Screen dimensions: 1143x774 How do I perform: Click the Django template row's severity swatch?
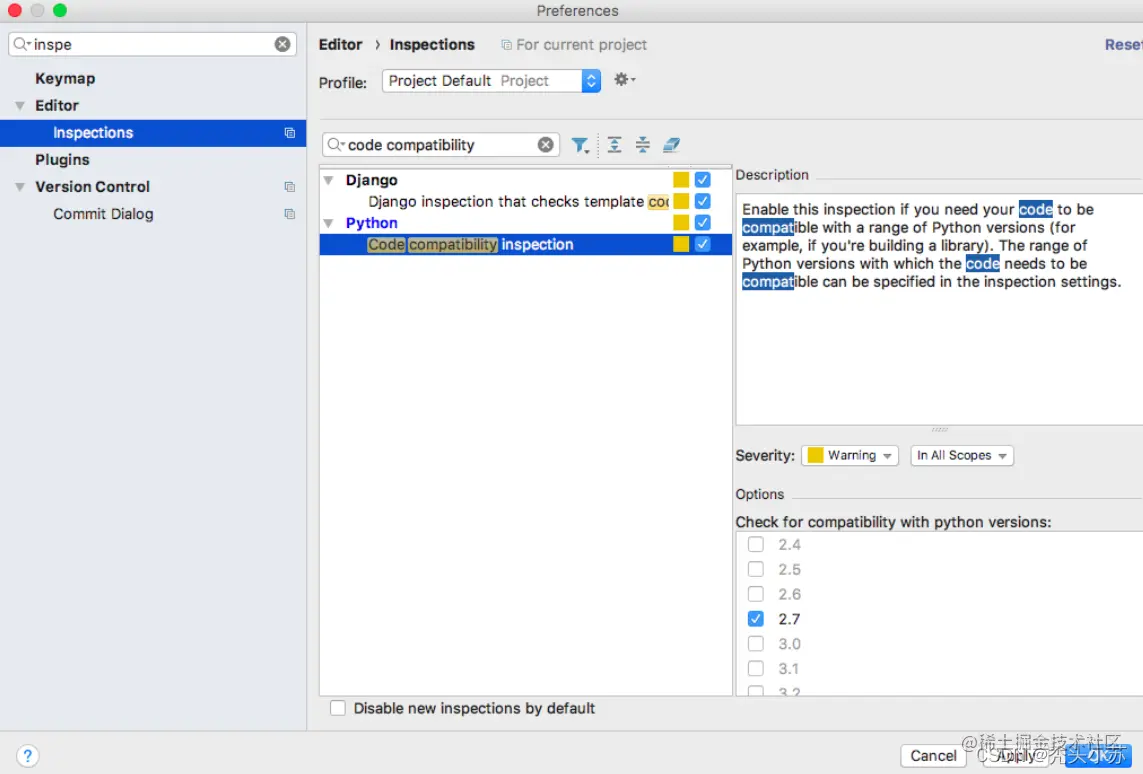coord(681,201)
